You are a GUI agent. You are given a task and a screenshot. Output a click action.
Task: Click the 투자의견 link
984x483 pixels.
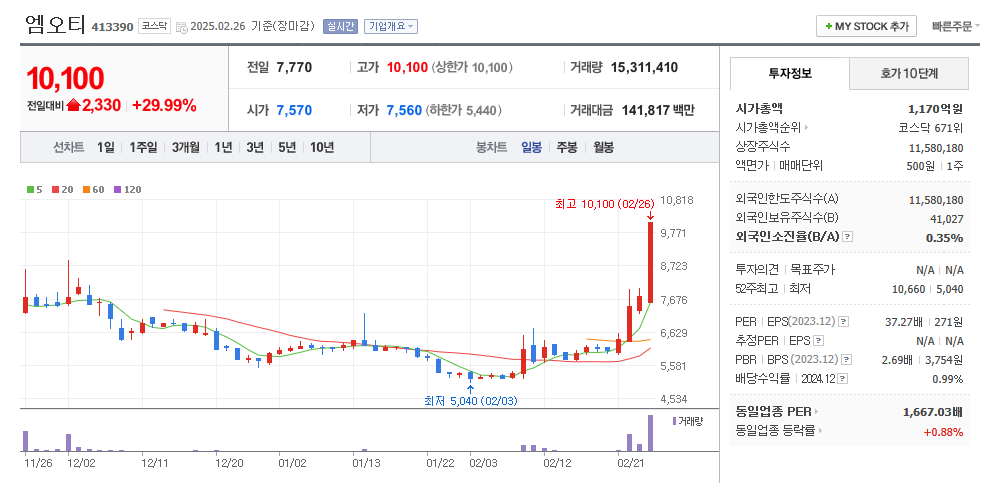[756, 270]
